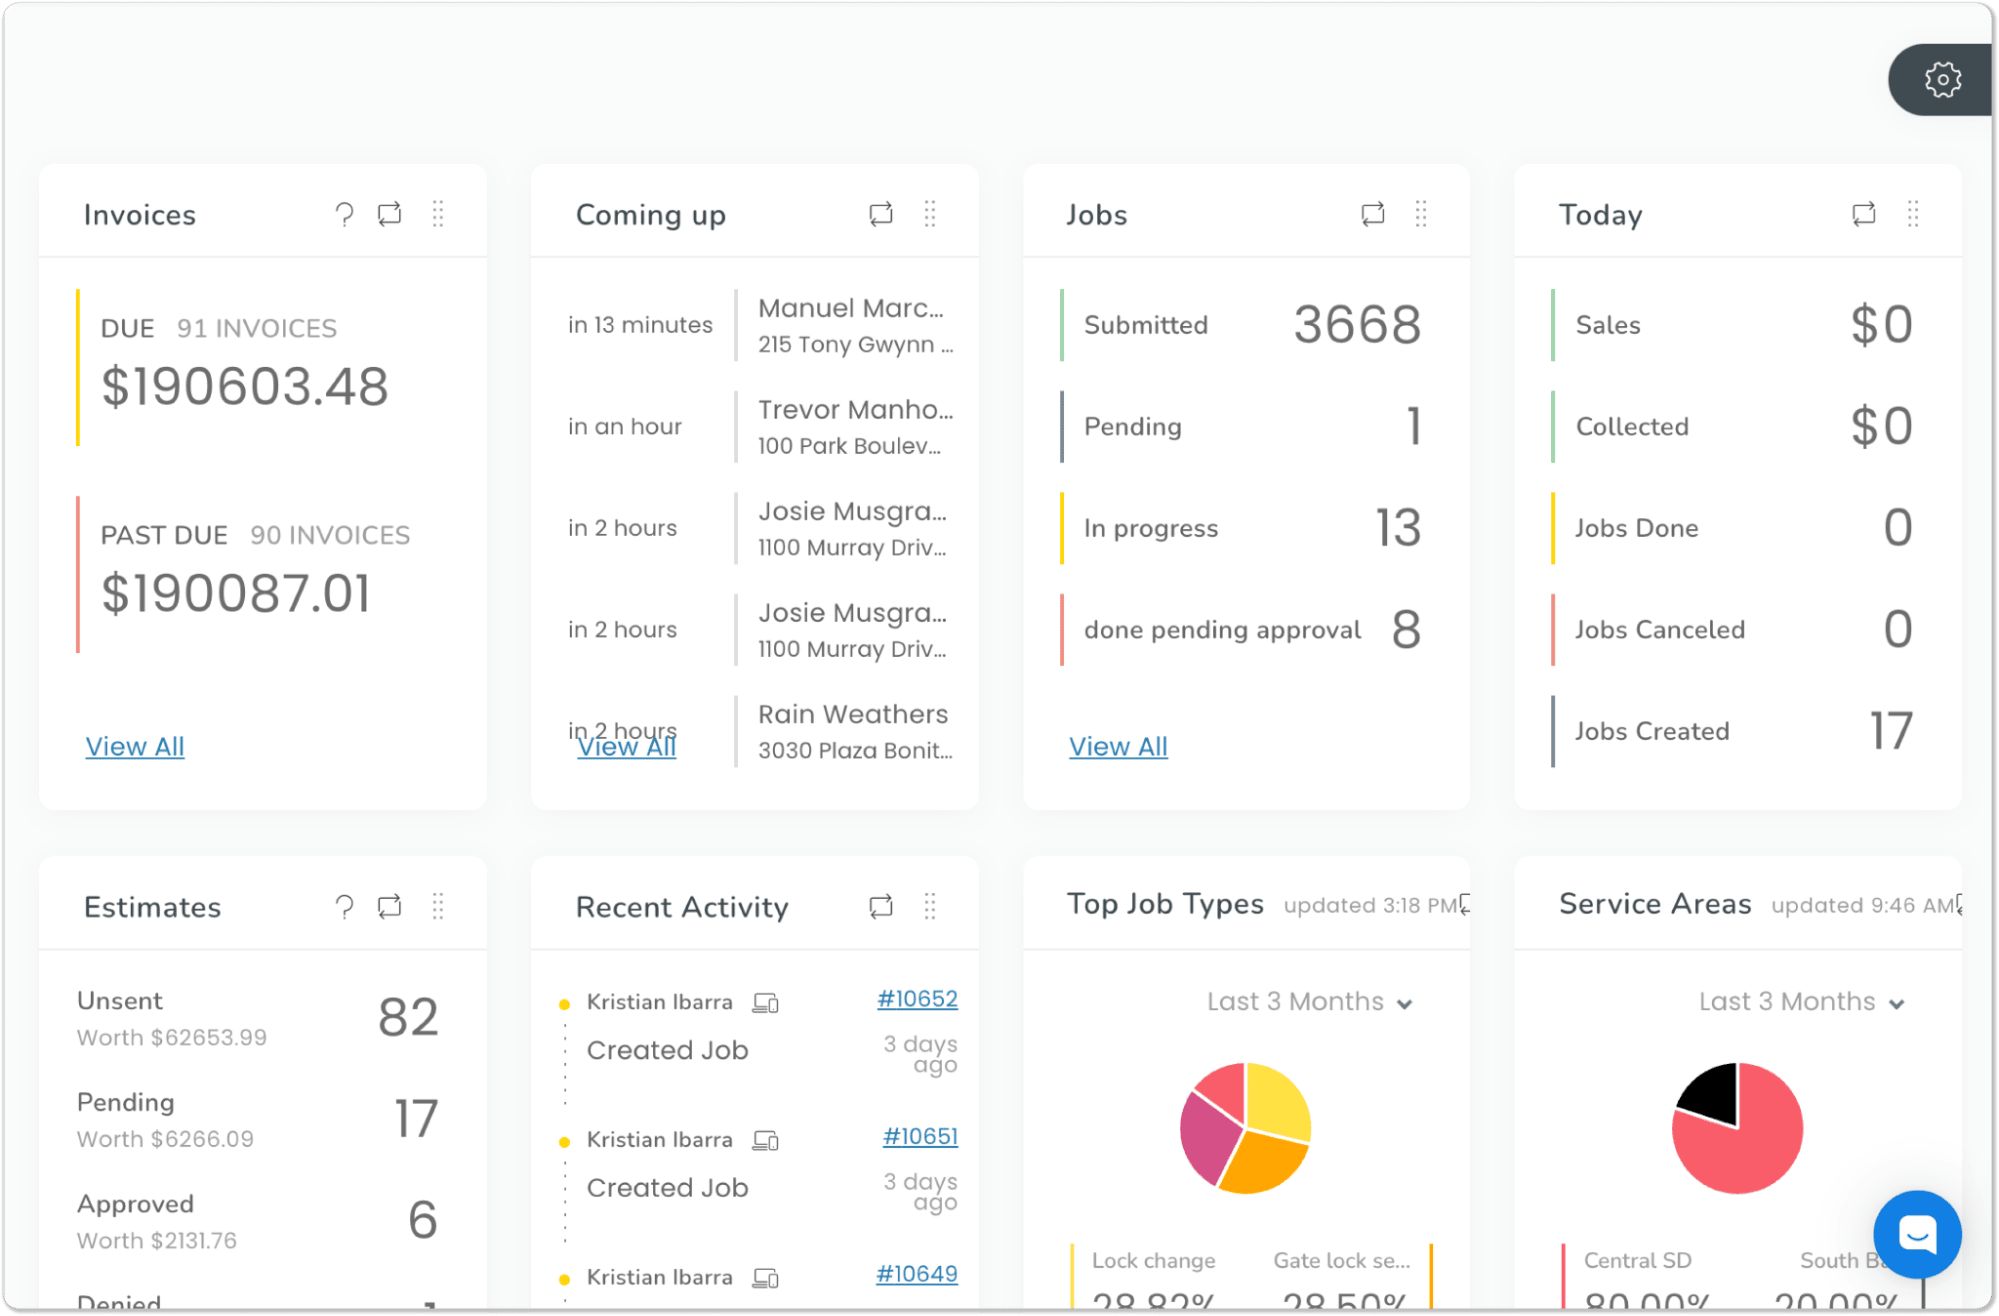Click the Today widget drag handle

[1913, 214]
